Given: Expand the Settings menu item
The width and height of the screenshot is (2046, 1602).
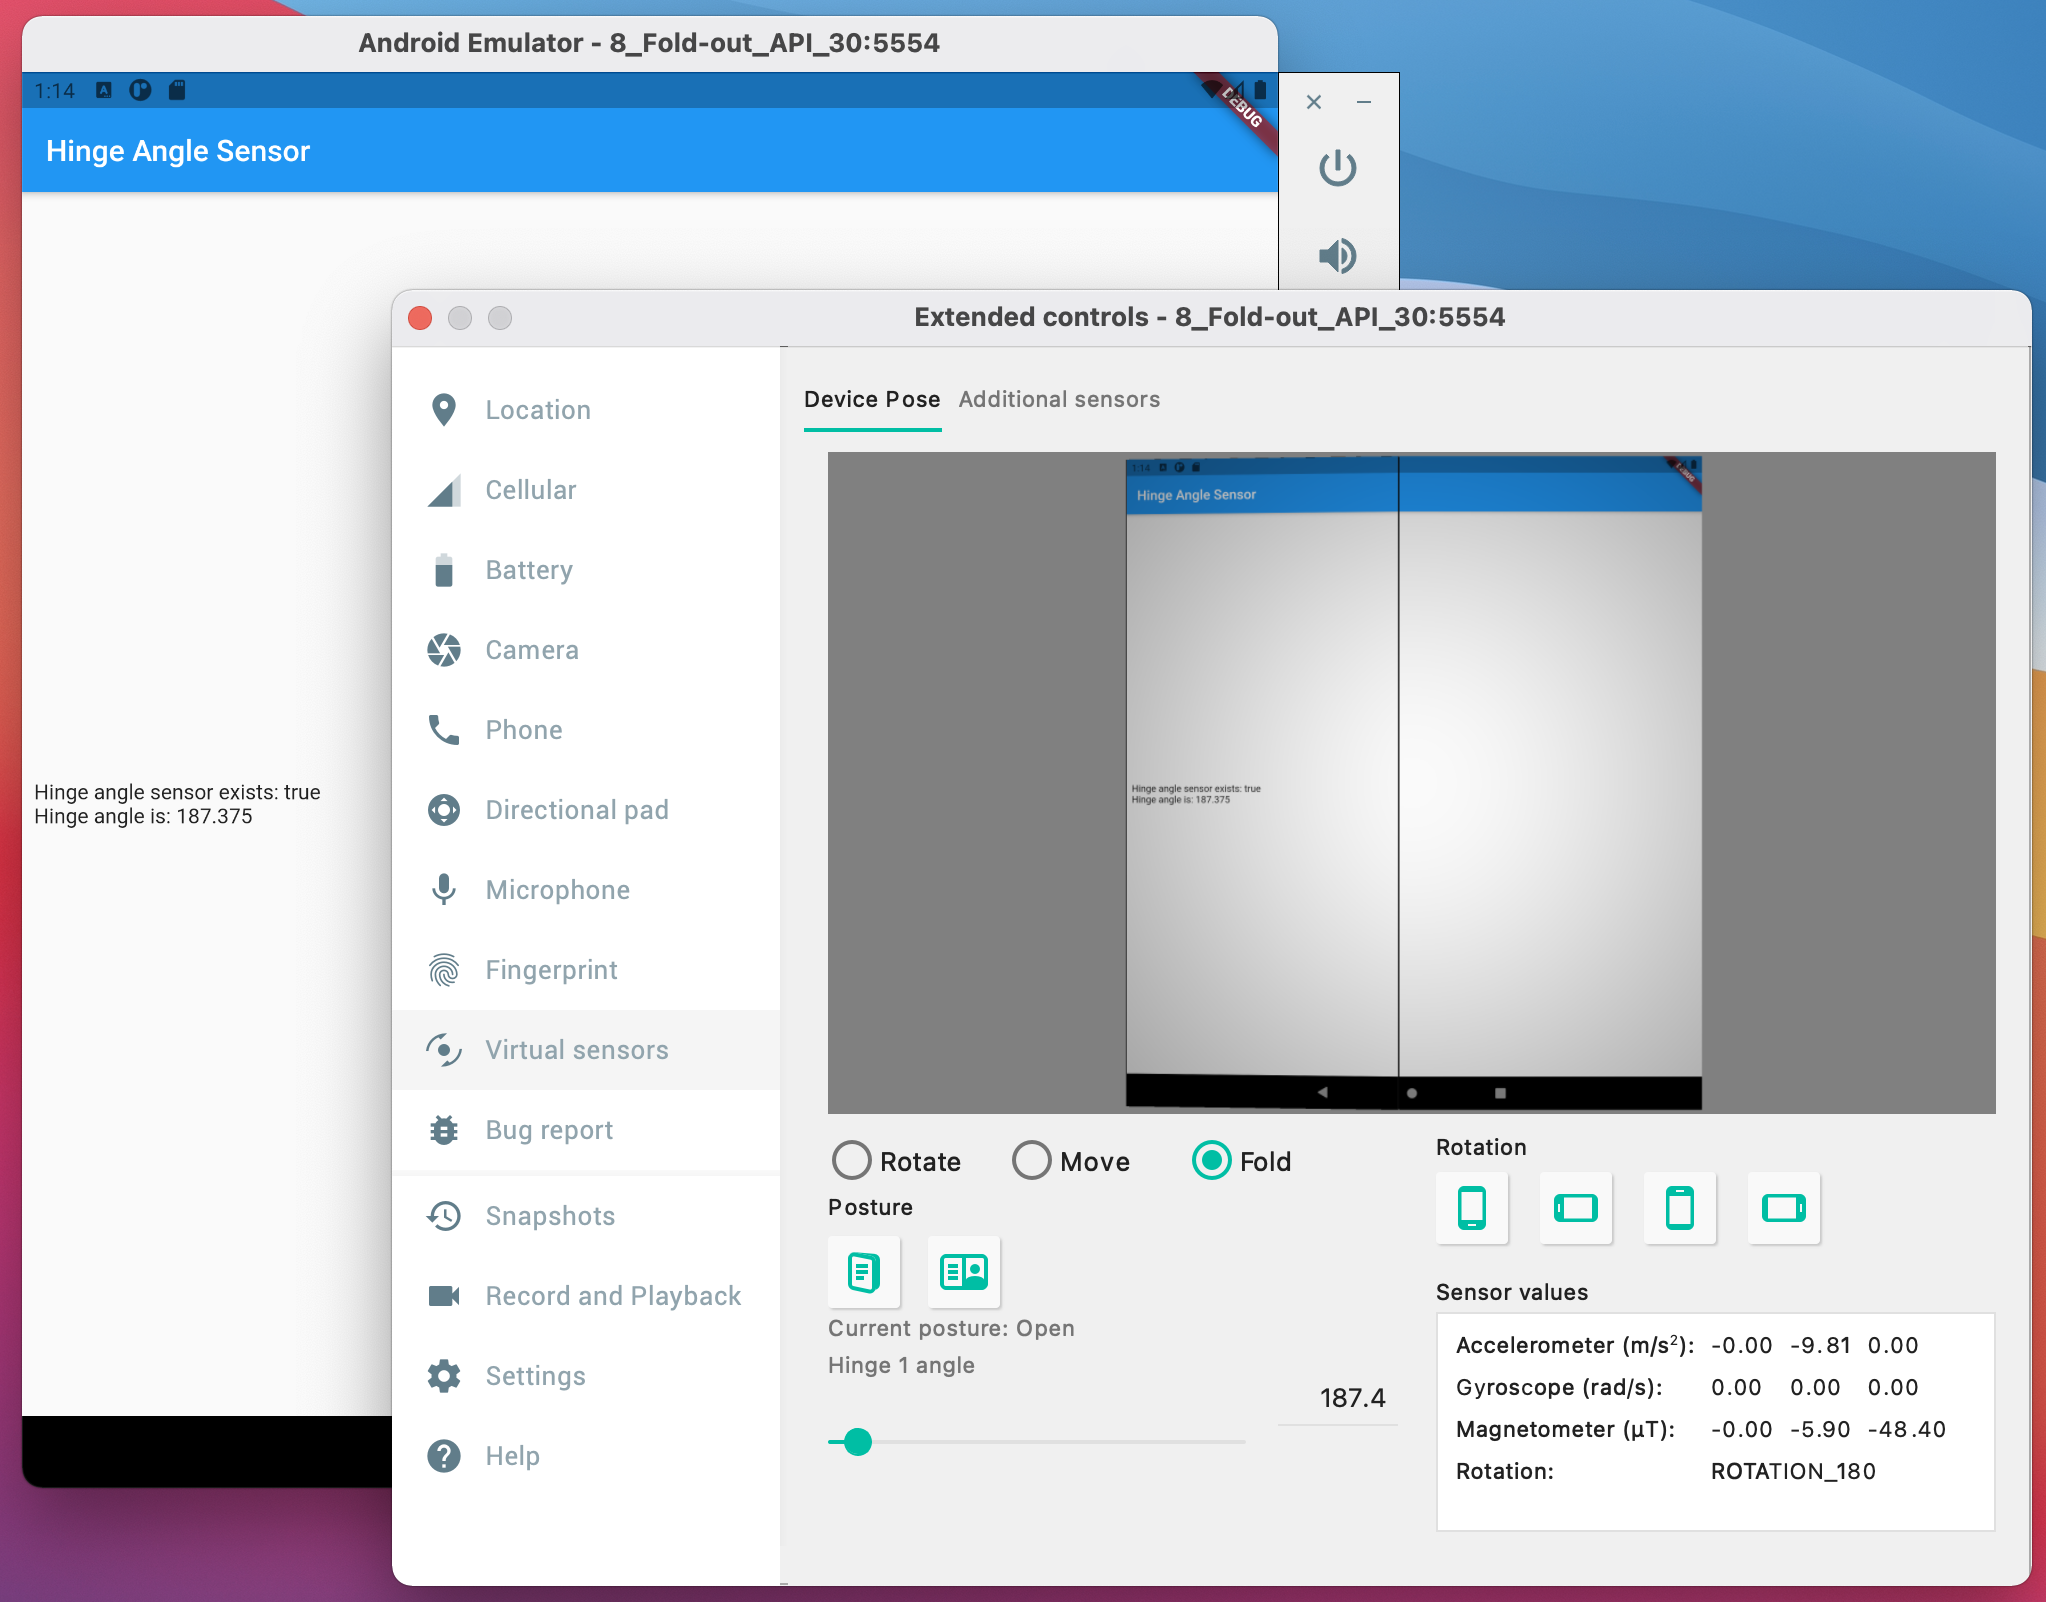Looking at the screenshot, I should click(x=536, y=1375).
